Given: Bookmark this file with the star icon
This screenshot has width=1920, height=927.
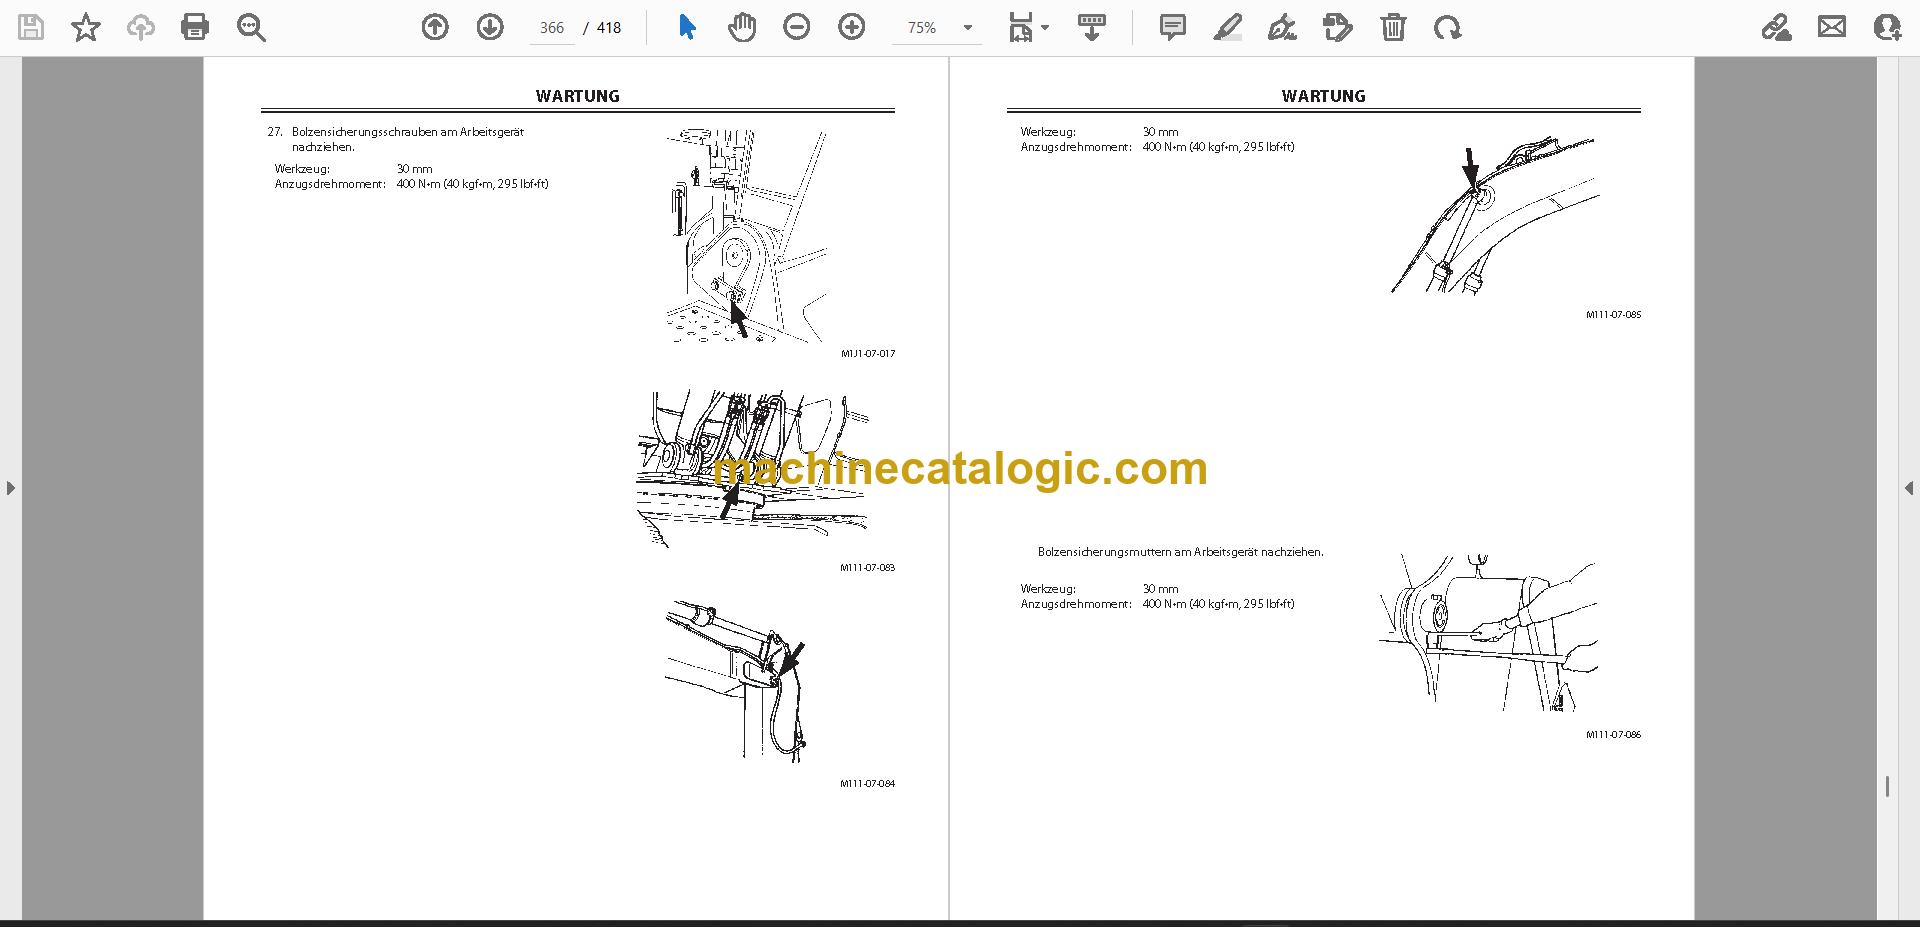Looking at the screenshot, I should (x=86, y=27).
